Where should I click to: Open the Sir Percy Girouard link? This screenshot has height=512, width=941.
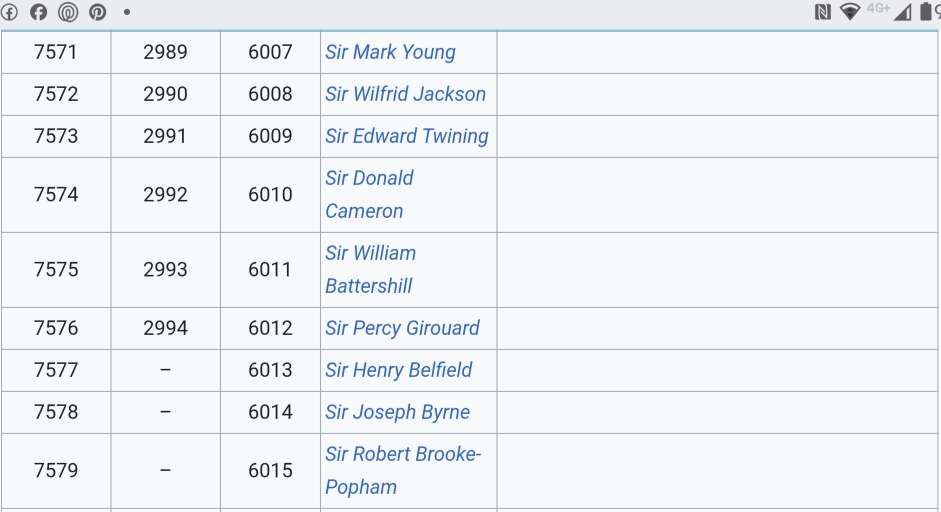pos(402,328)
